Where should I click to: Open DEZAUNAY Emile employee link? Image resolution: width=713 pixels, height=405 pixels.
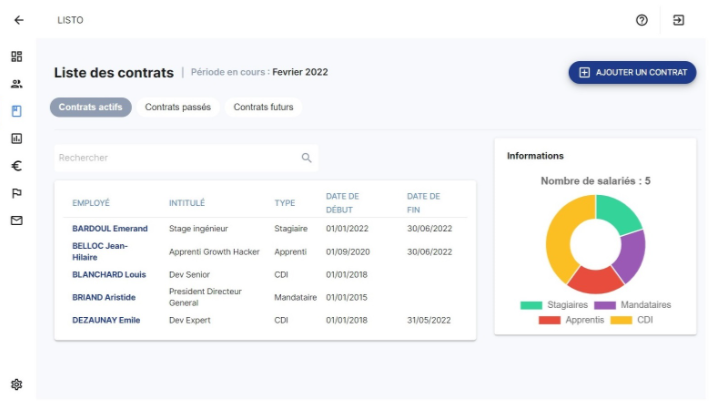pos(106,320)
